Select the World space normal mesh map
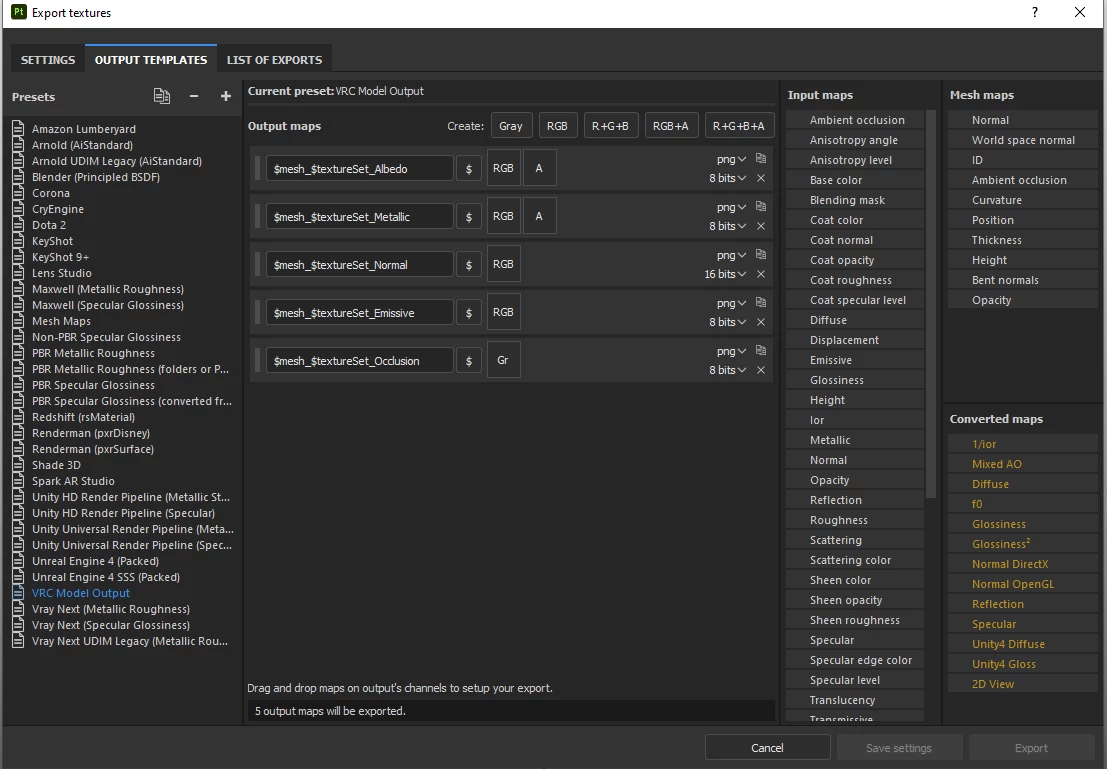Viewport: 1107px width, 769px height. point(1023,140)
